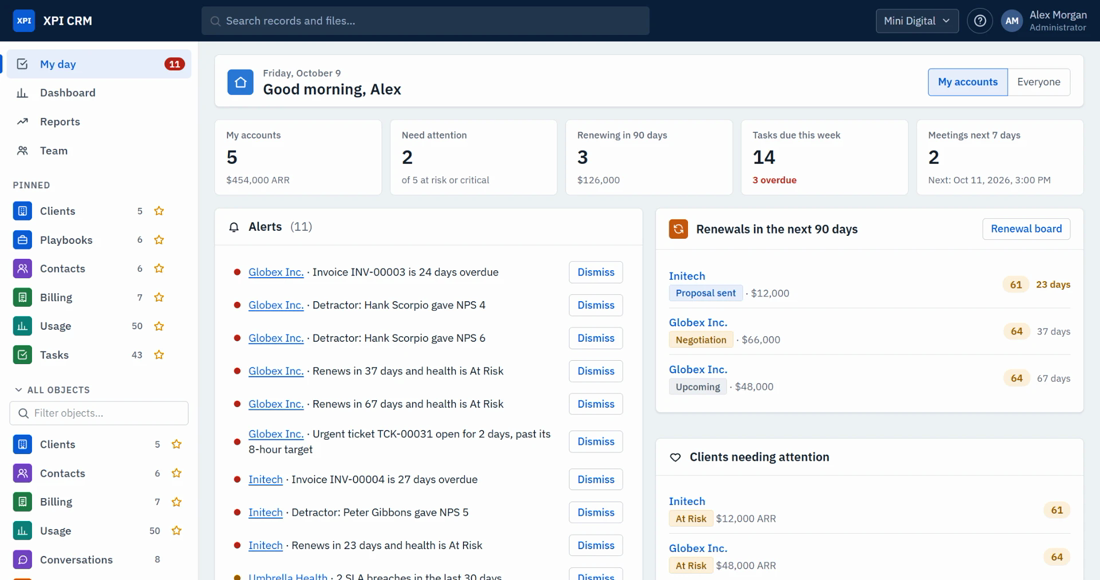This screenshot has height=580, width=1100.
Task: Click the AM user avatar
Action: pos(1012,21)
